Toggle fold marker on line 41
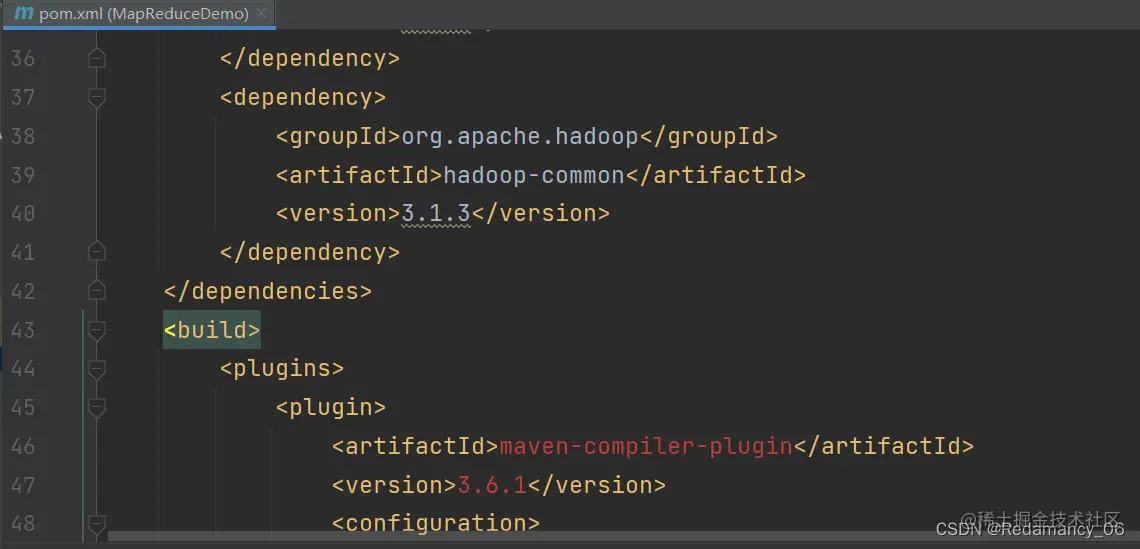Screen dimensions: 1140x549 point(97,252)
